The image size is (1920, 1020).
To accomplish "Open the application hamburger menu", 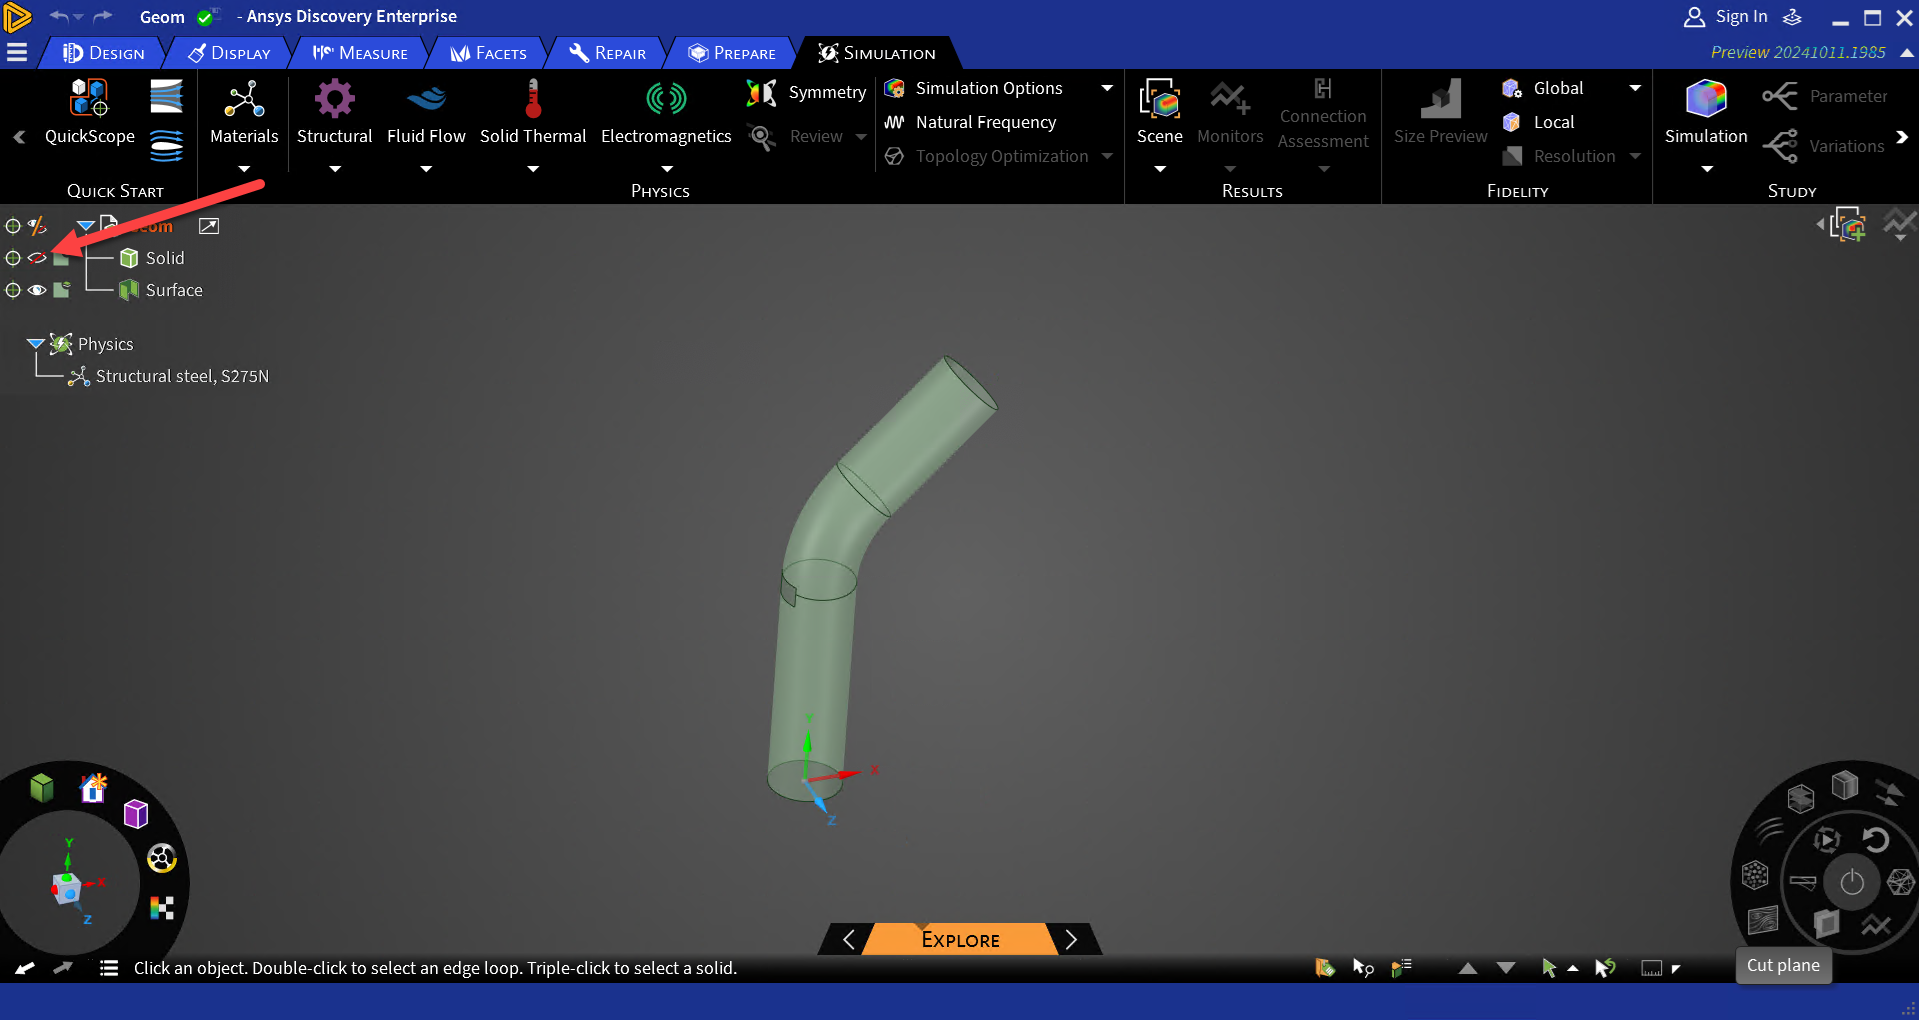I will click(x=17, y=52).
